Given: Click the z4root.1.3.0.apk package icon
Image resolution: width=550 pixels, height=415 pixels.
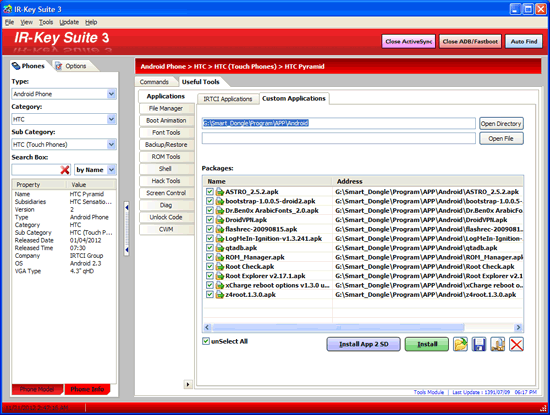Looking at the screenshot, I should (x=220, y=295).
